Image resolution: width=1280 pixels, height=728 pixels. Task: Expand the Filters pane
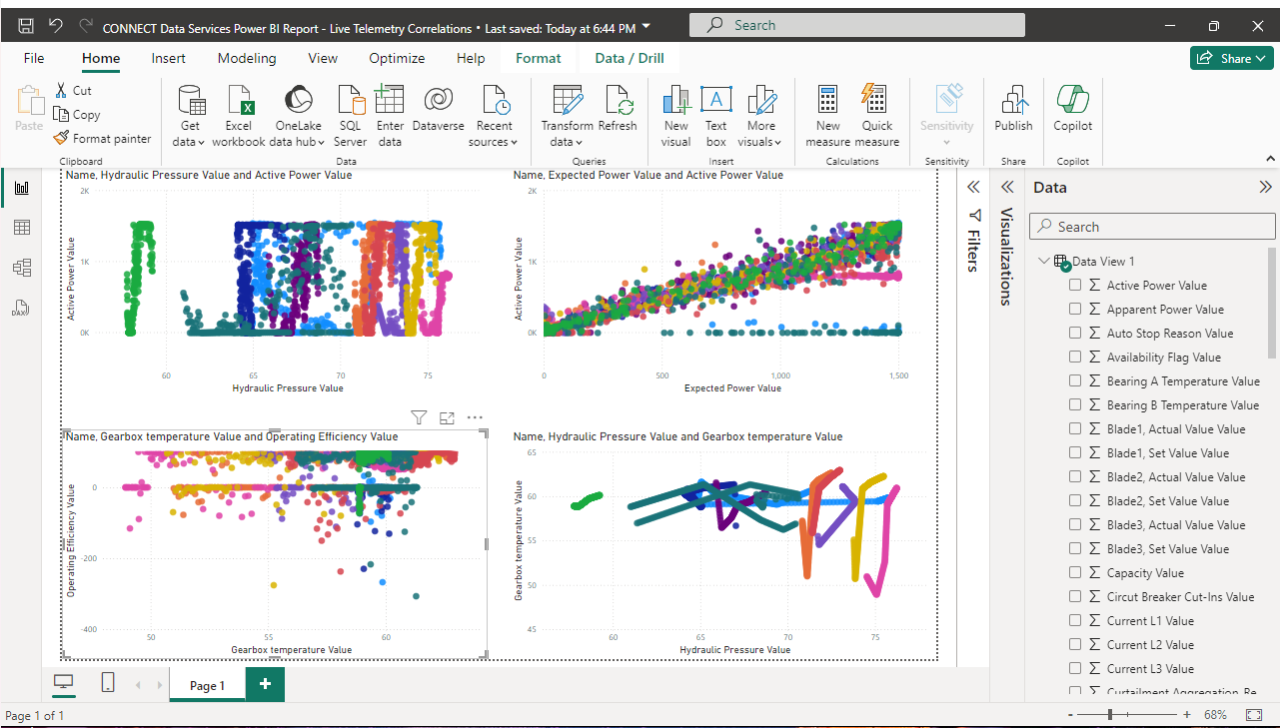(x=973, y=187)
